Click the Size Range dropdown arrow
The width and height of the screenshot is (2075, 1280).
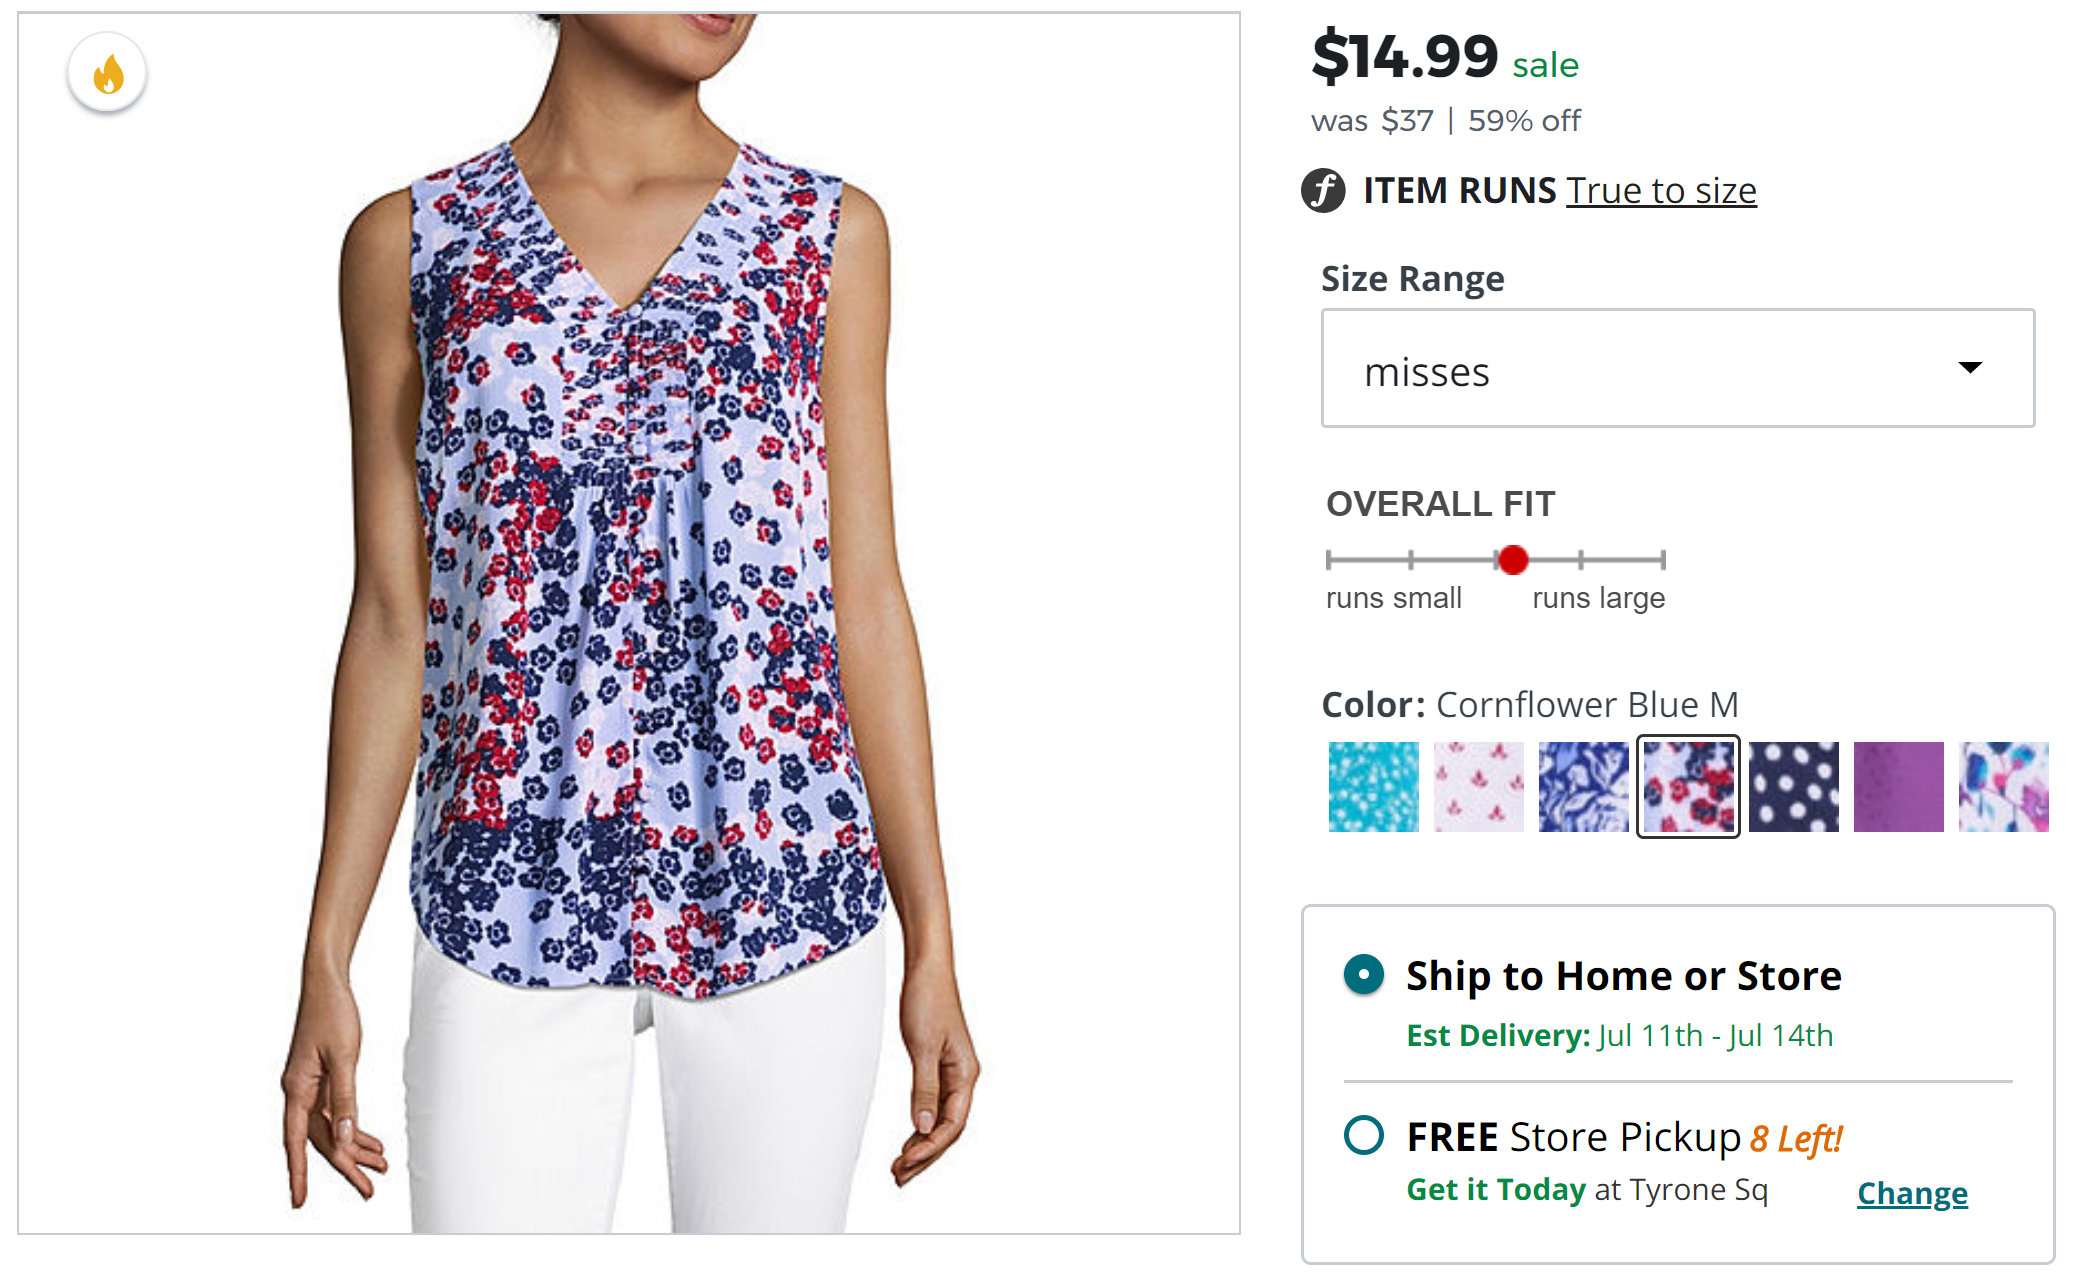click(x=1969, y=368)
